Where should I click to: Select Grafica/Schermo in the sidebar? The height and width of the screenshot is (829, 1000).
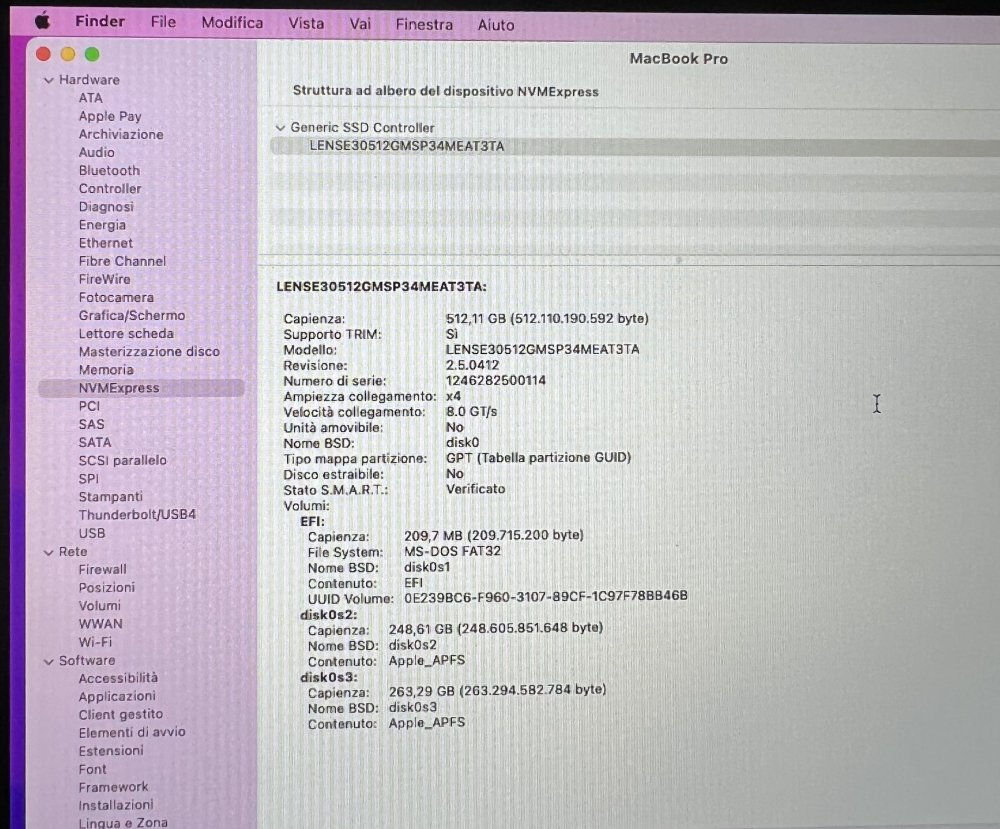(131, 315)
